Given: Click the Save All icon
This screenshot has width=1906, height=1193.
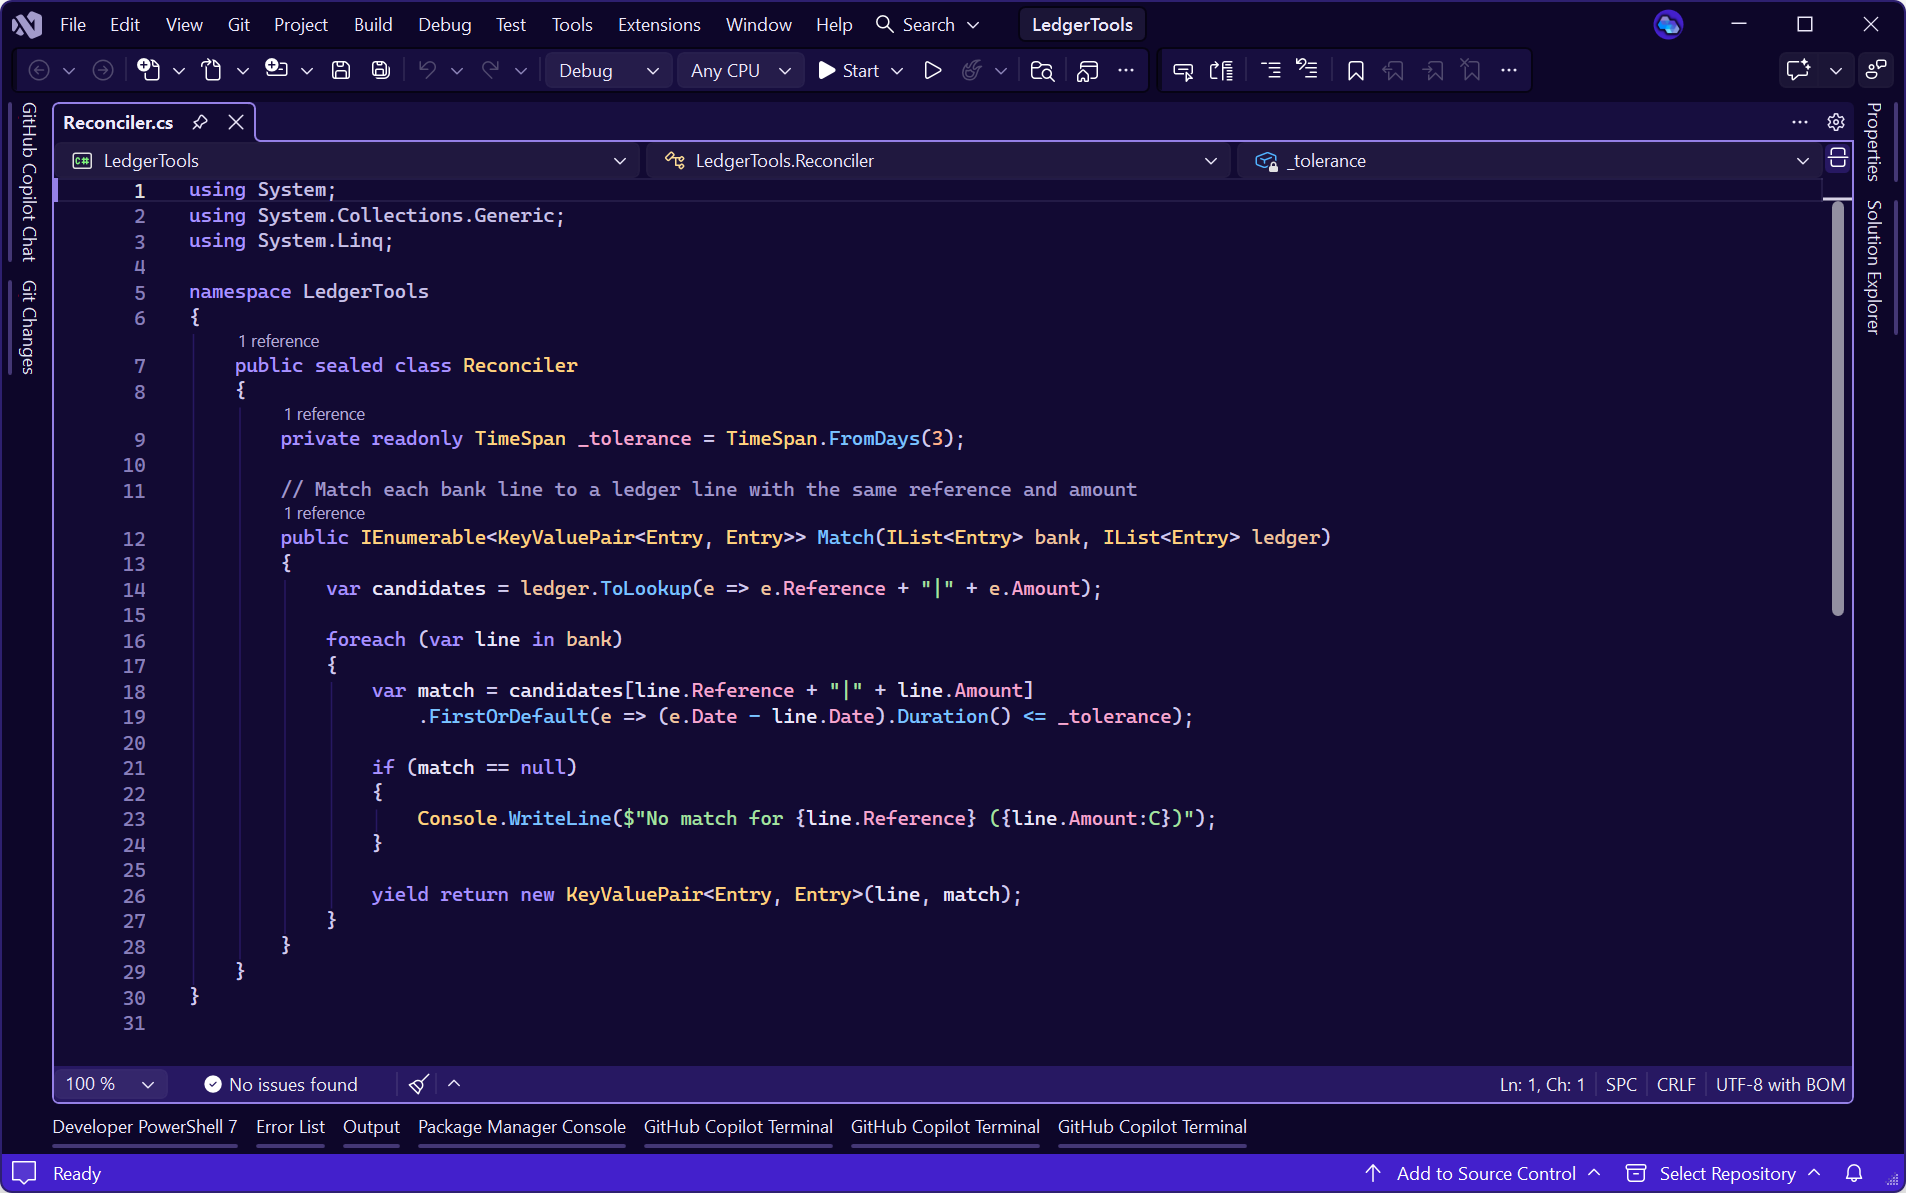Looking at the screenshot, I should [381, 70].
